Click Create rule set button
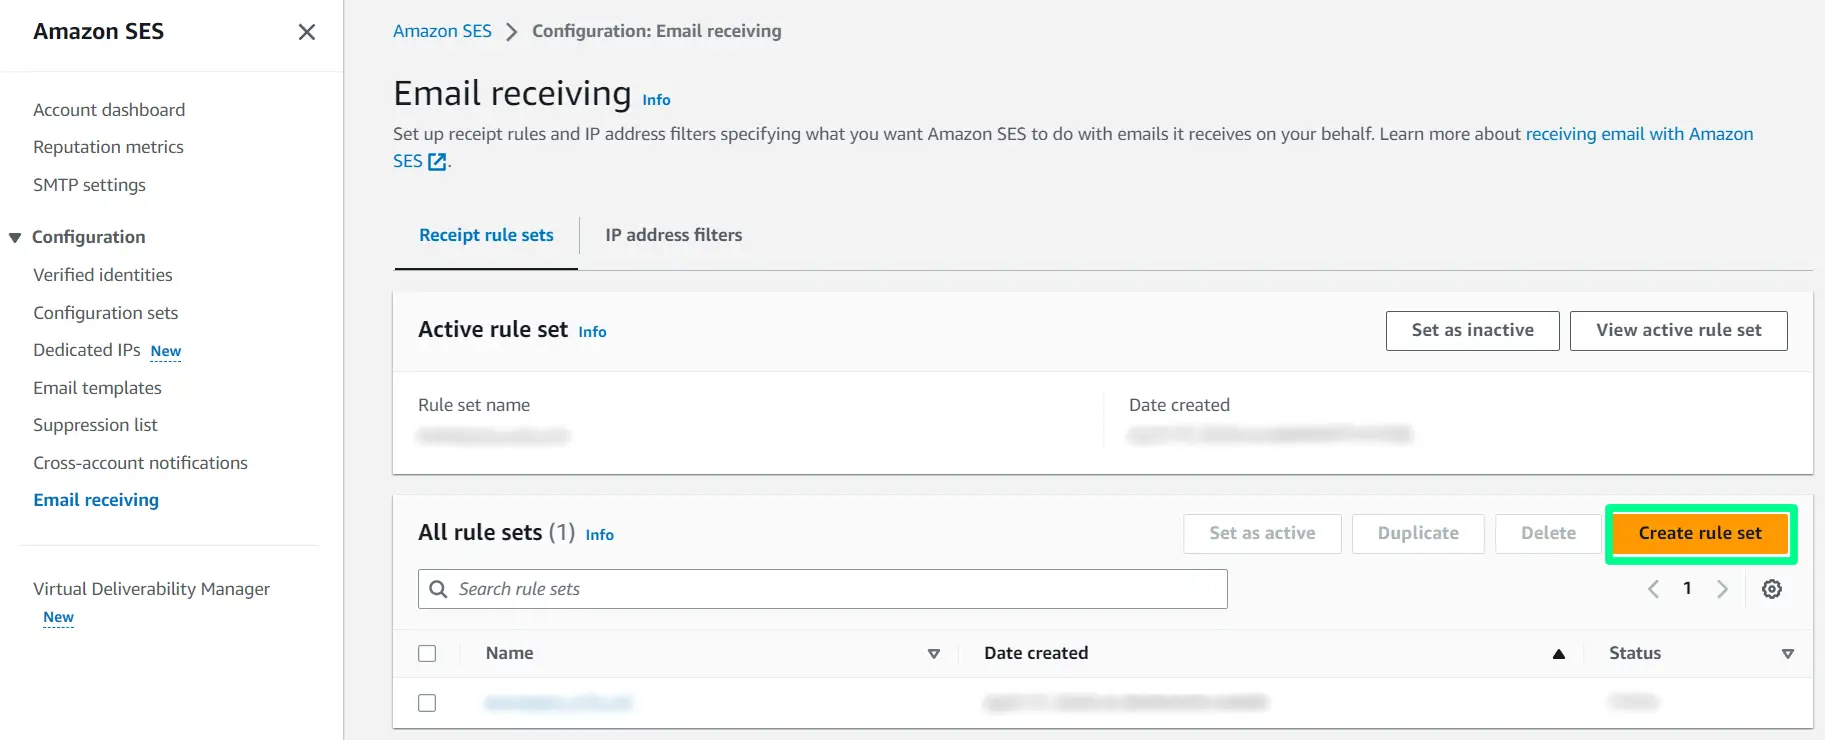This screenshot has width=1825, height=740. pos(1700,534)
